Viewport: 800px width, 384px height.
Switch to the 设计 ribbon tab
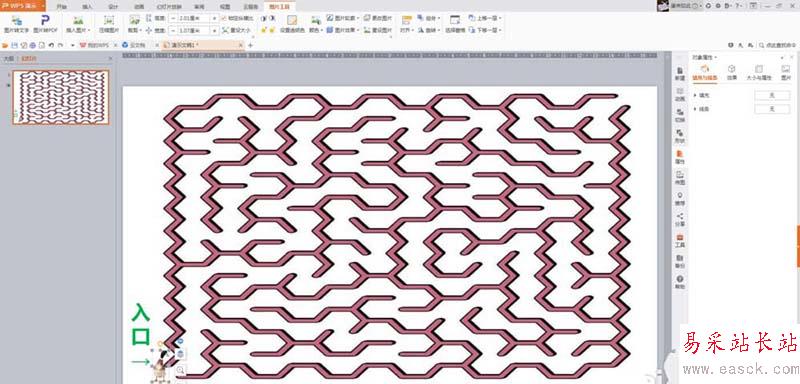[x=113, y=7]
